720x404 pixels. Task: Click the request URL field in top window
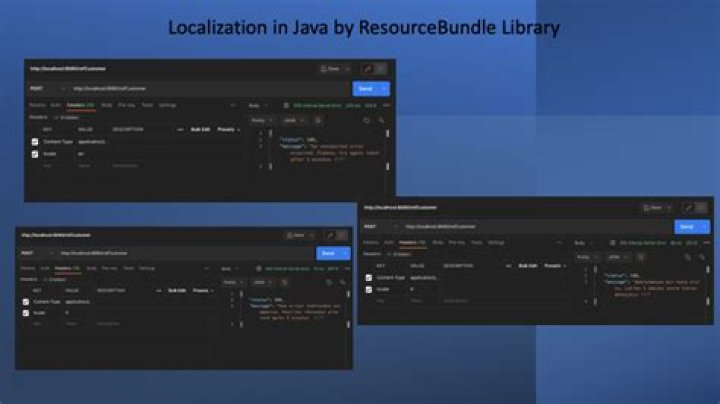pos(209,89)
